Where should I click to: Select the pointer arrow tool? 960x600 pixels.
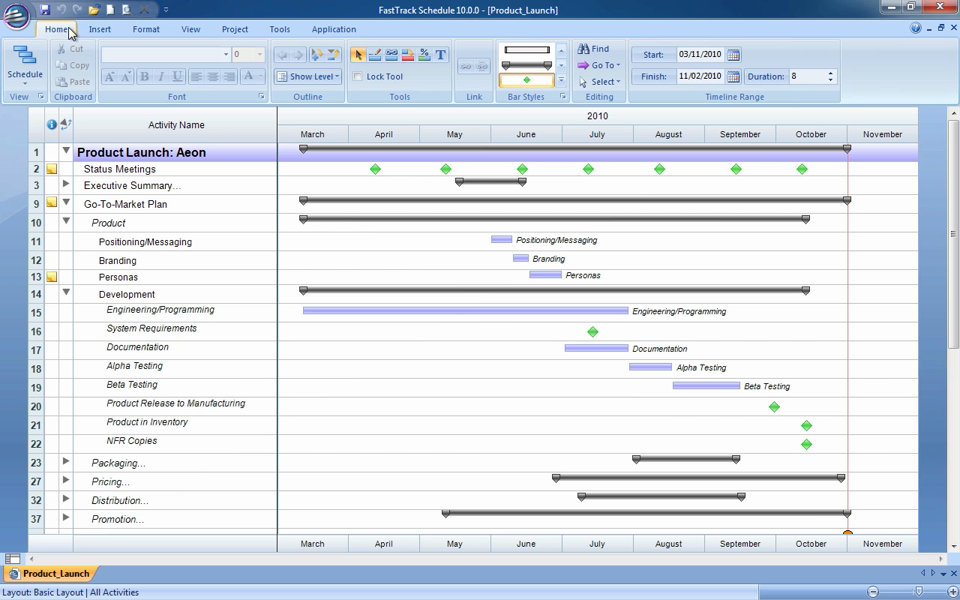[358, 55]
